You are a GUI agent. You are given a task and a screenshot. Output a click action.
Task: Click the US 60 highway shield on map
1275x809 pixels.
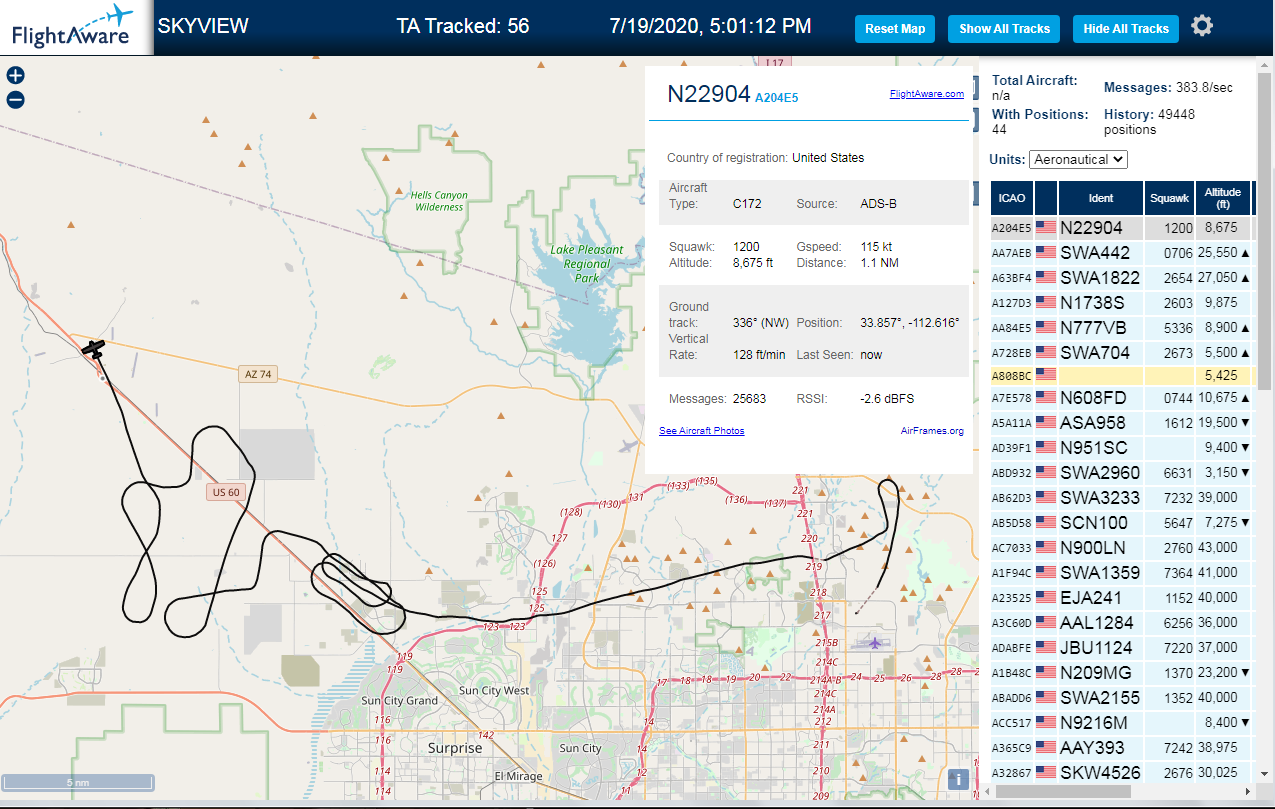226,492
